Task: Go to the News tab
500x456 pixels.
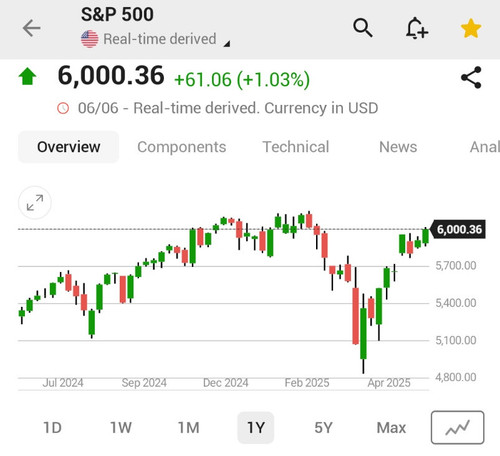Action: click(x=398, y=147)
